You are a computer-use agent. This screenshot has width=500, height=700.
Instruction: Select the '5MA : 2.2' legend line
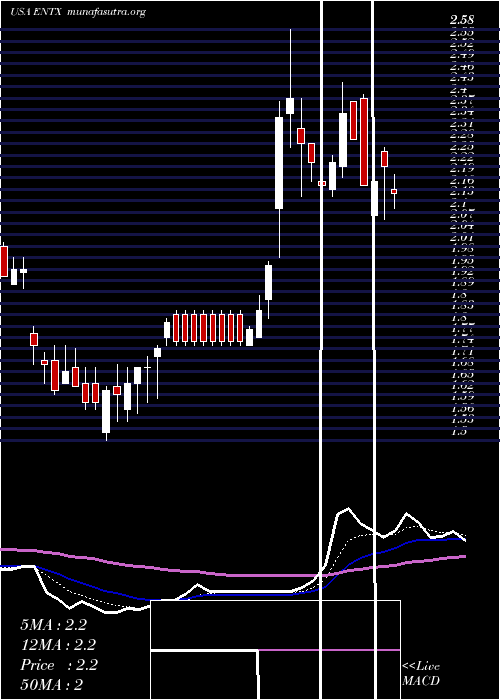point(53,625)
